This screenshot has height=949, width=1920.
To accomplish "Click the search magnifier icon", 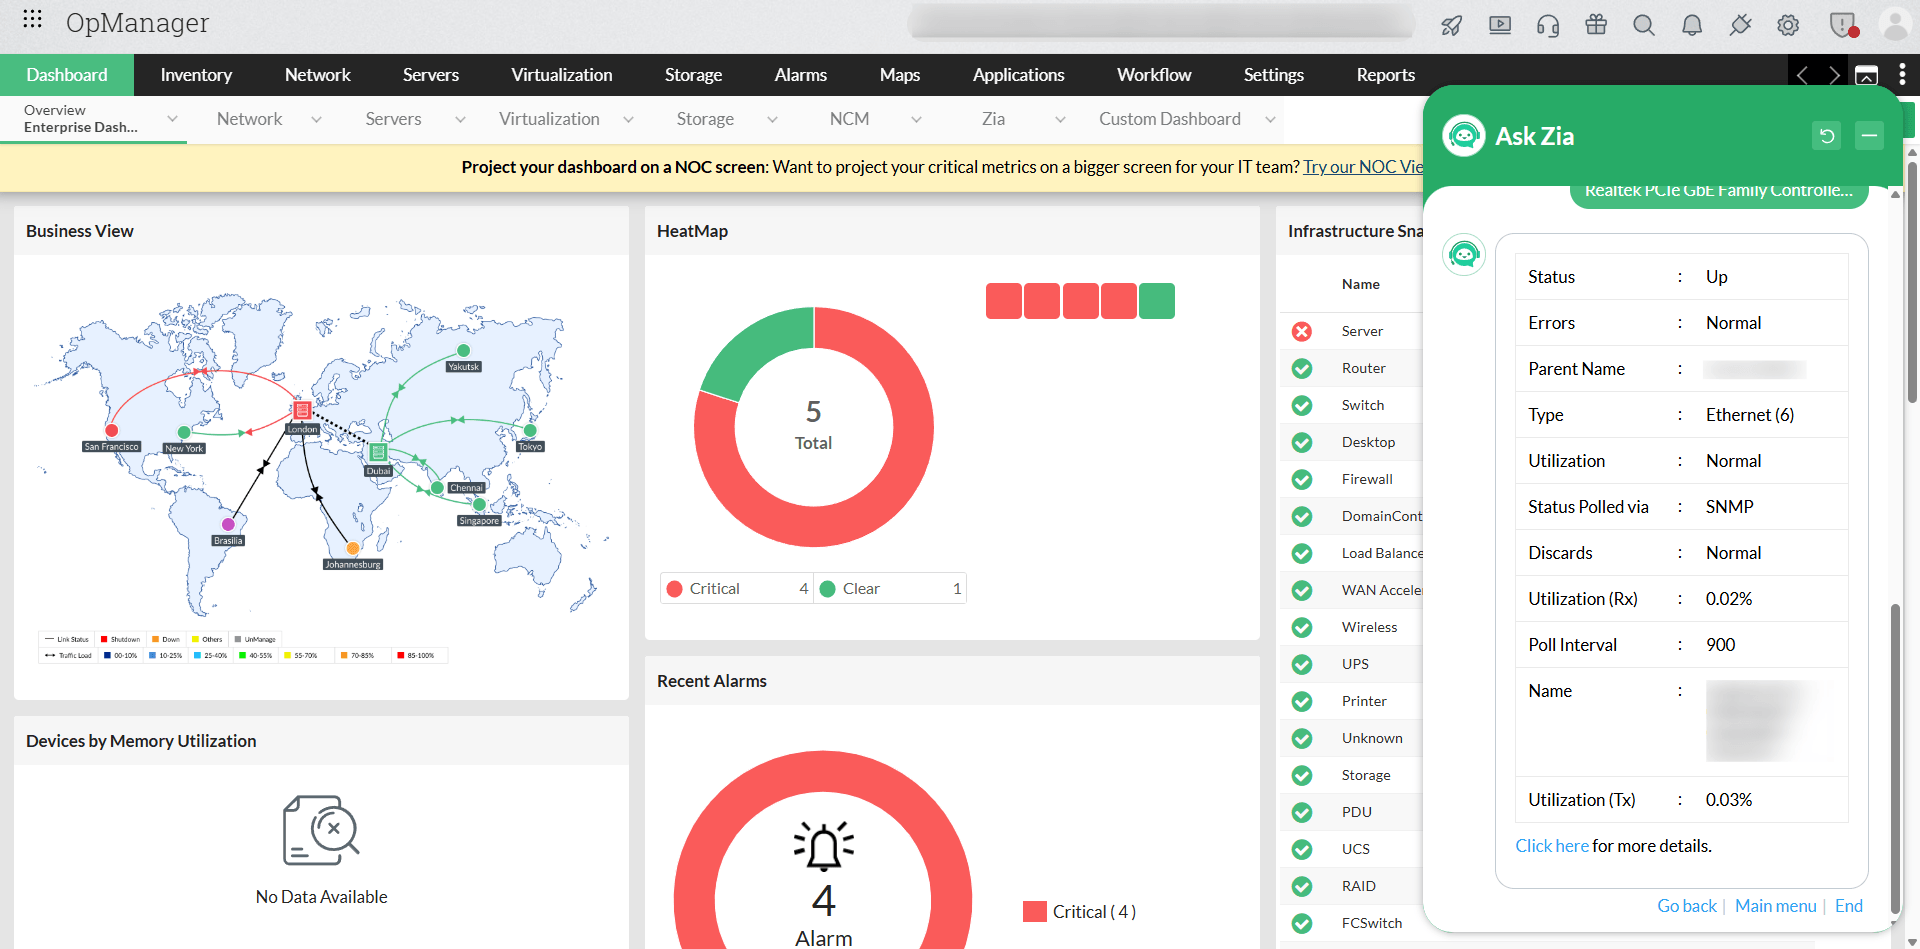I will point(1644,25).
